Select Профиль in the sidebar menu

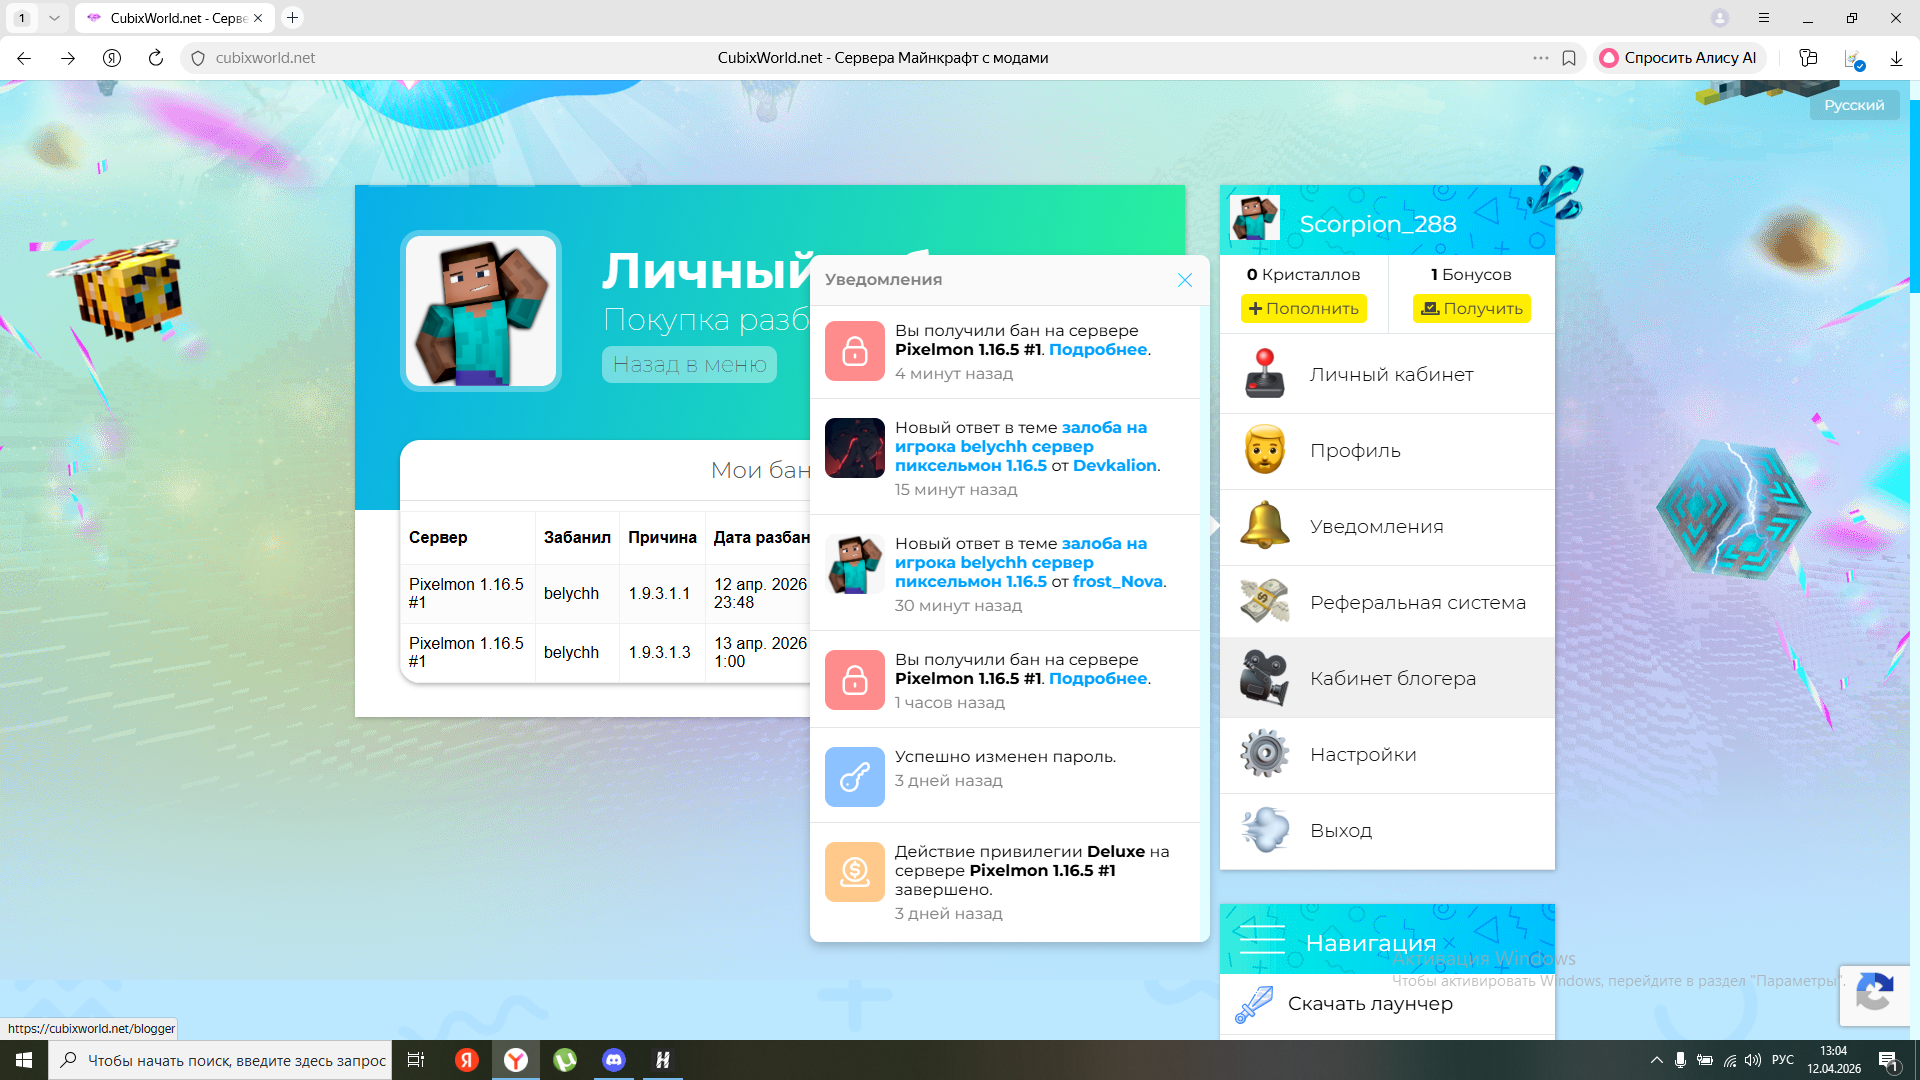click(x=1355, y=451)
